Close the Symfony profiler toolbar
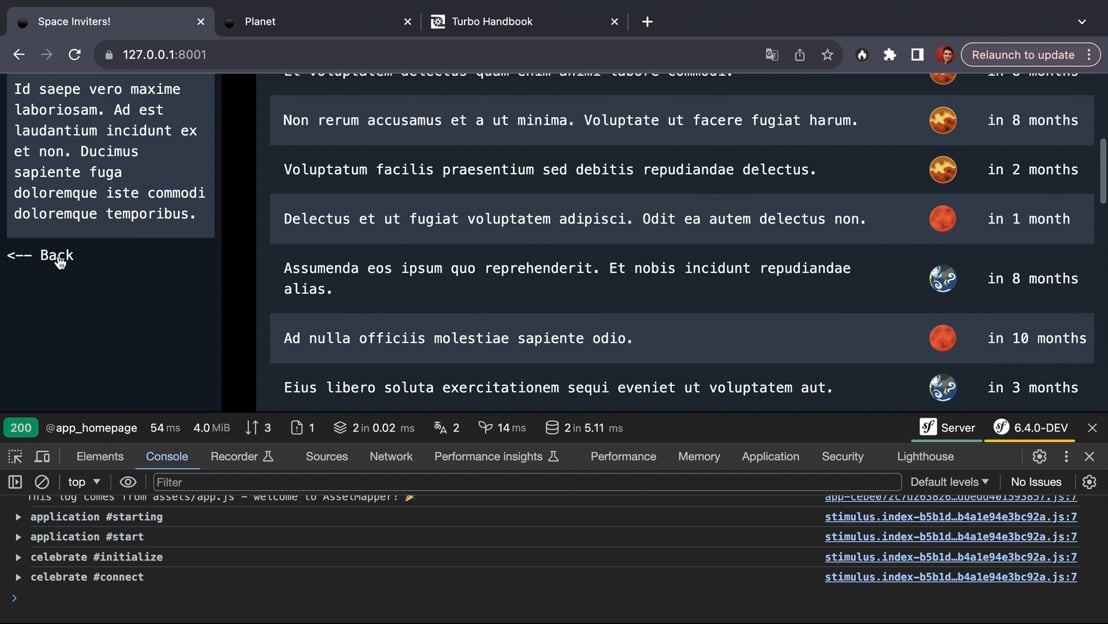Screen dimensions: 1108x624 pos(1092,428)
